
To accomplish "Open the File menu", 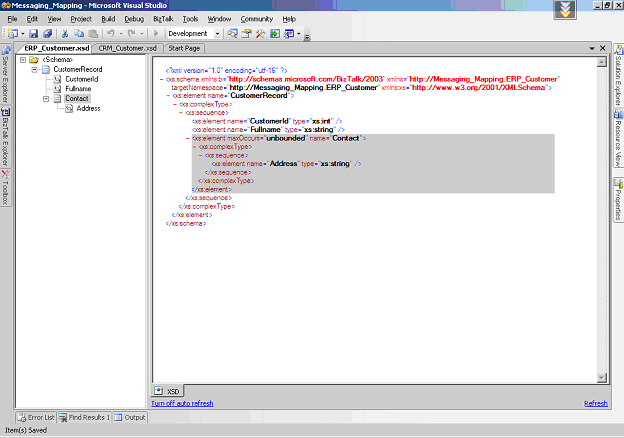I will coord(12,19).
